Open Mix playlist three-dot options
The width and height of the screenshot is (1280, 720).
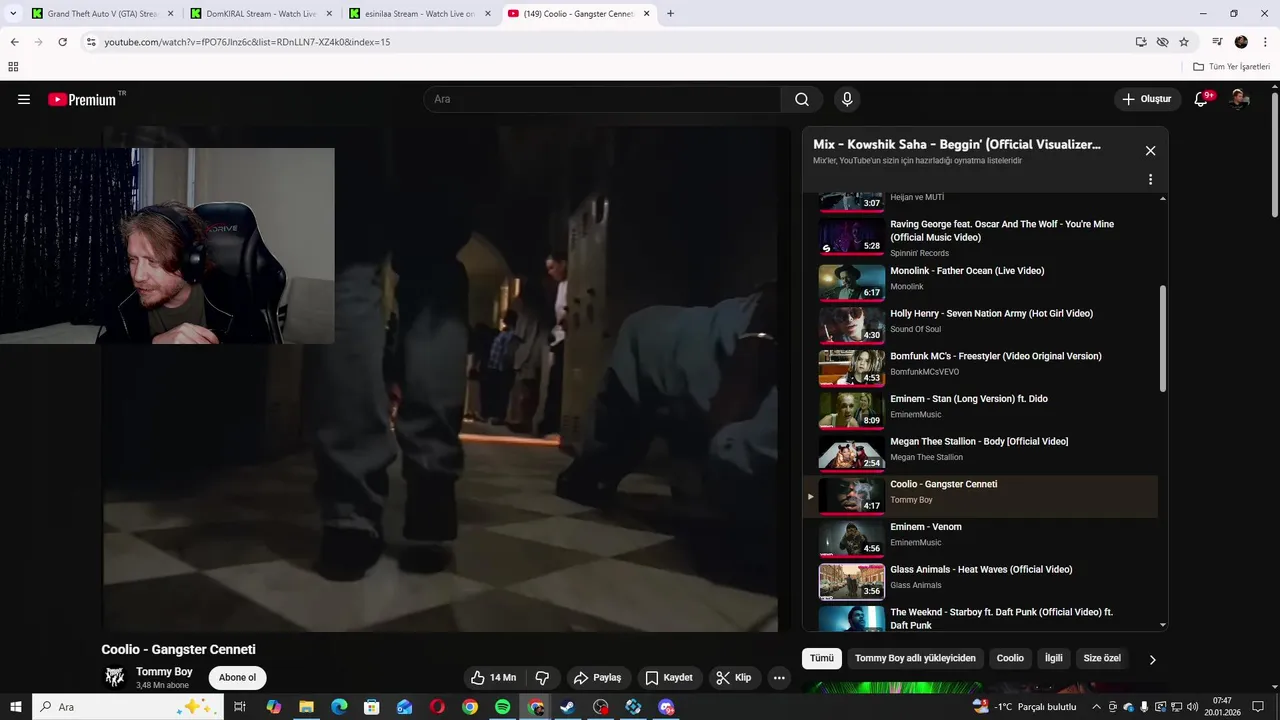click(x=1150, y=180)
